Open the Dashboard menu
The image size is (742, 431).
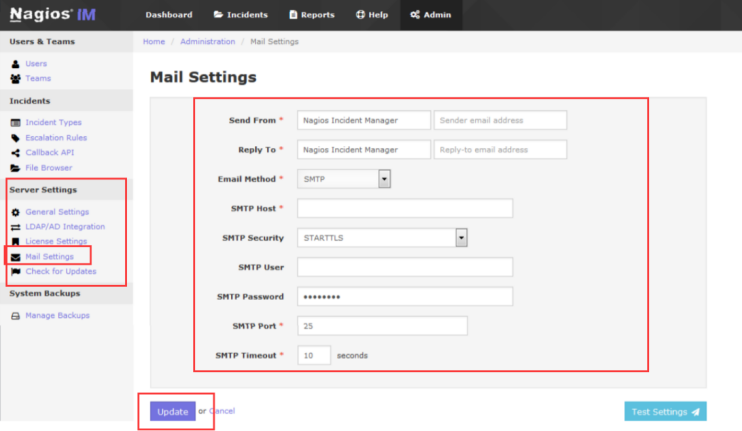click(169, 15)
